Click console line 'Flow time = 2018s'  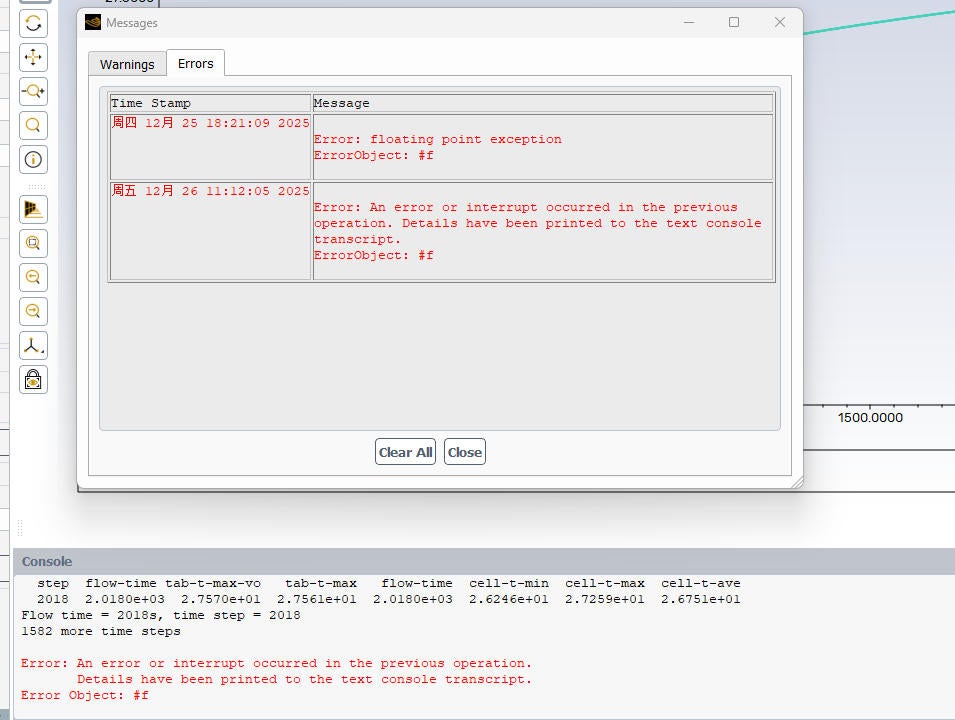click(161, 615)
